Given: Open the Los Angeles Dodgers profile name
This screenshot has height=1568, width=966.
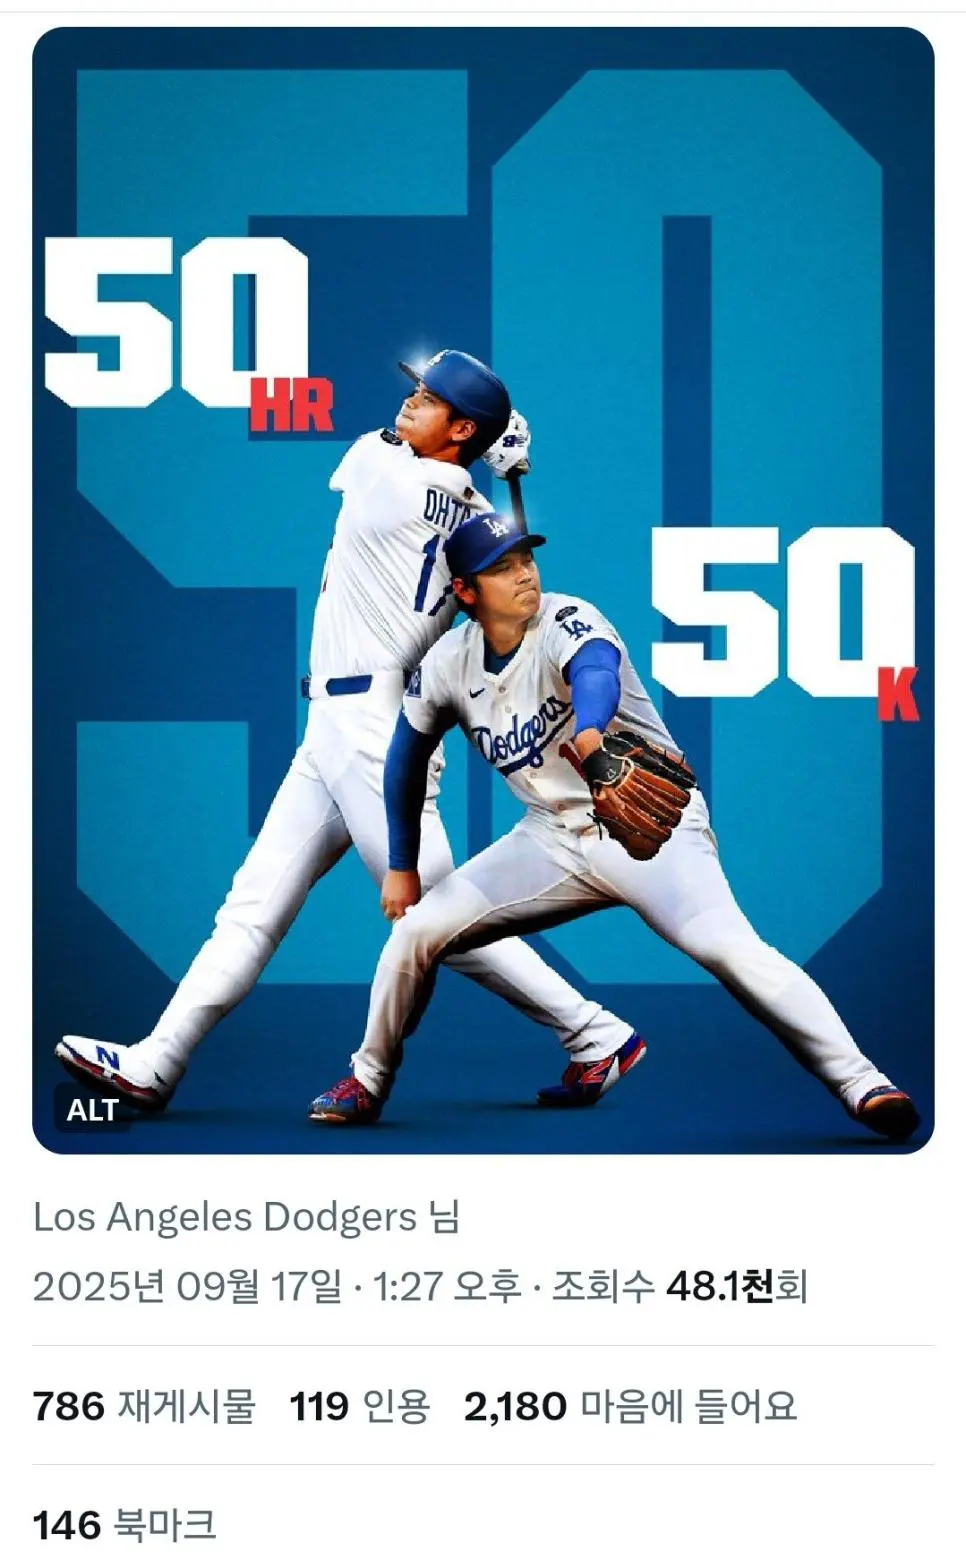Looking at the screenshot, I should point(225,1217).
